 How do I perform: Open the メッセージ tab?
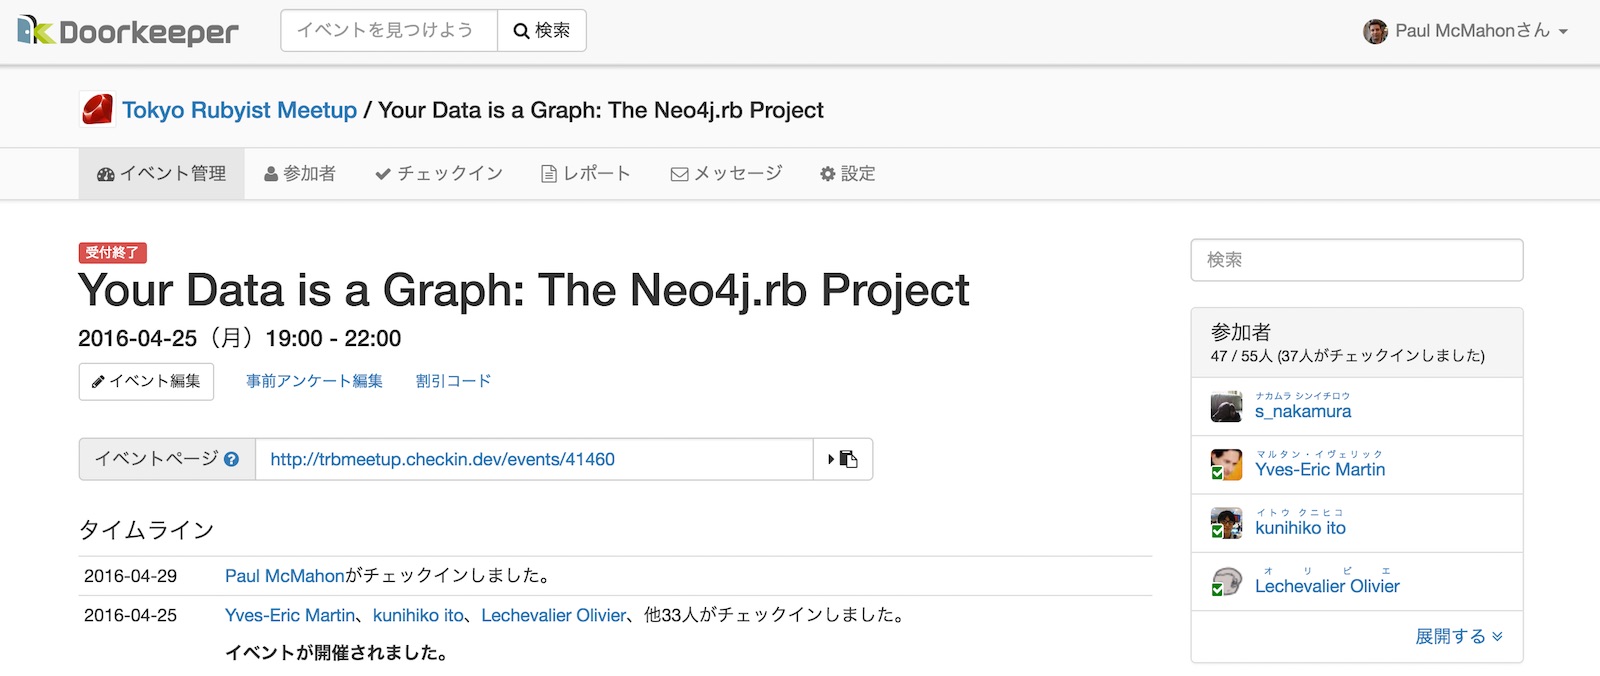point(727,174)
